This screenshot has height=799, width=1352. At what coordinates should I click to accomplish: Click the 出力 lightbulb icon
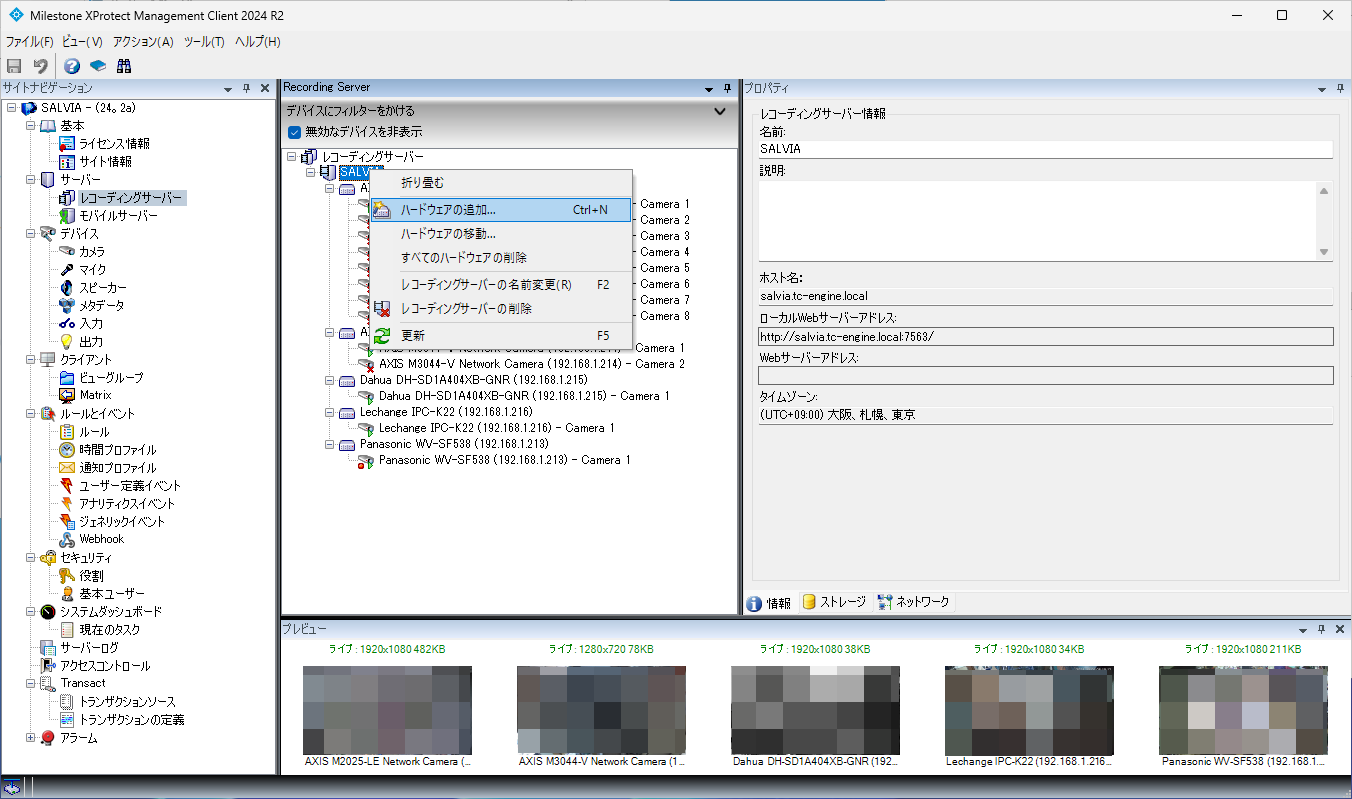(67, 342)
